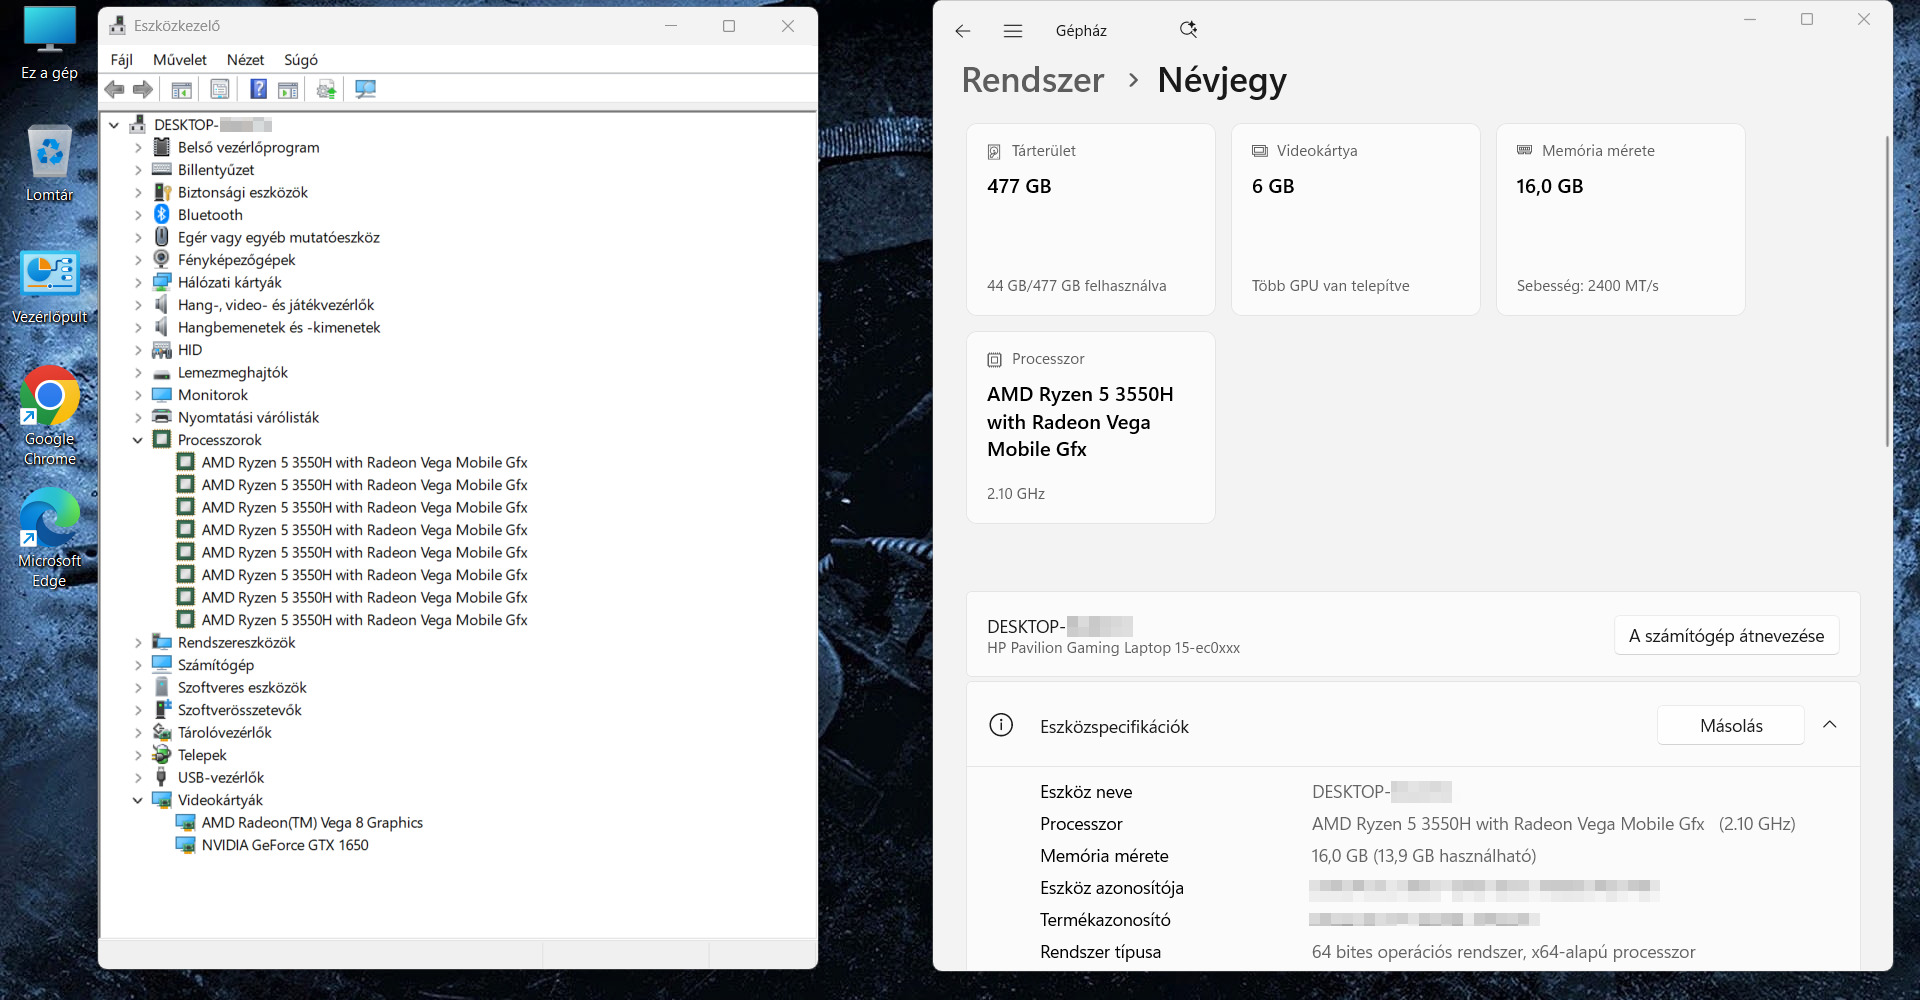
Task: Click the Fényképezőgépek camera icon
Action: 161,260
